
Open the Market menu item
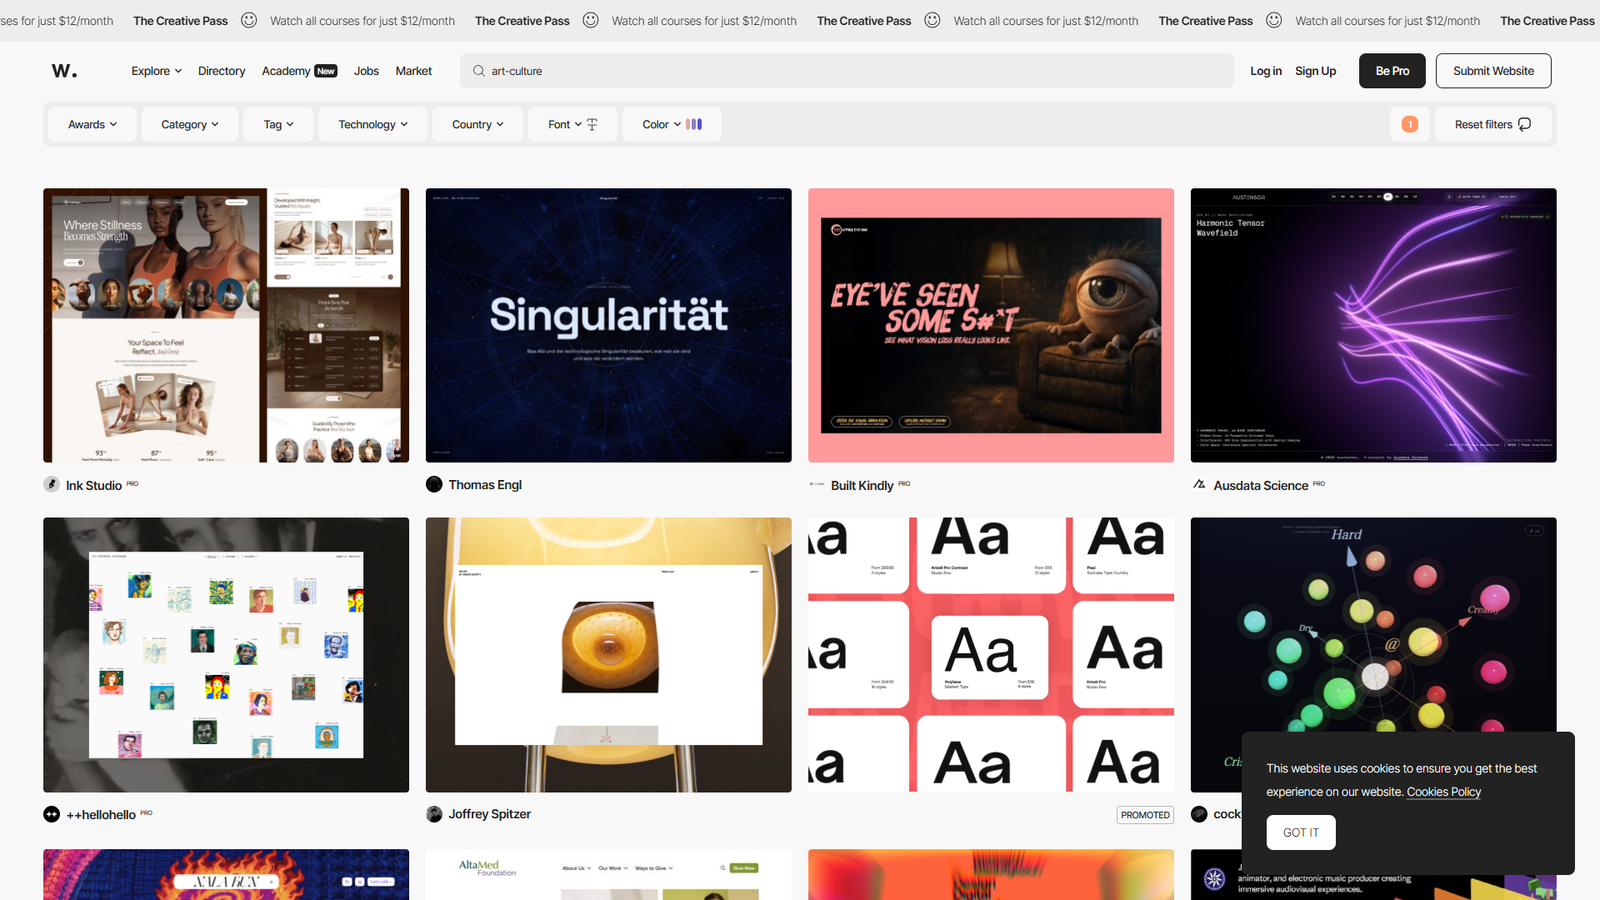click(x=413, y=71)
